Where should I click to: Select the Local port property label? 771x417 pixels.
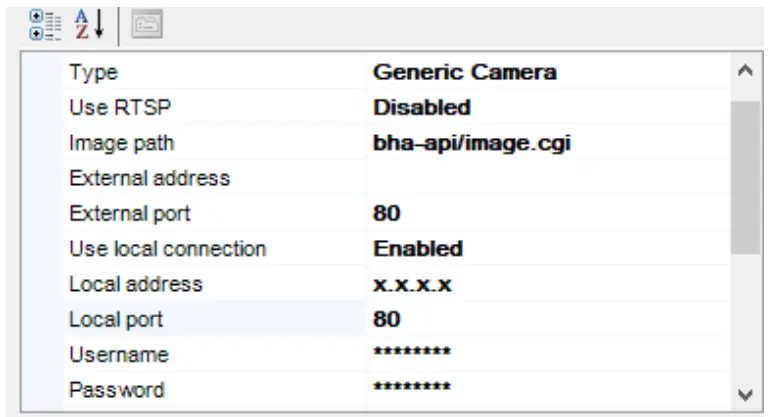pos(115,320)
